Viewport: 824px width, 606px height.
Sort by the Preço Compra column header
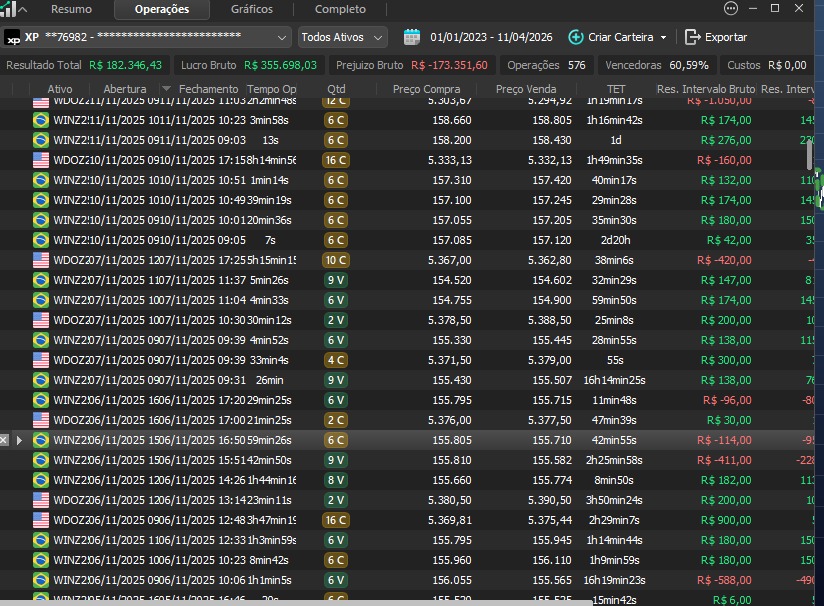[427, 89]
